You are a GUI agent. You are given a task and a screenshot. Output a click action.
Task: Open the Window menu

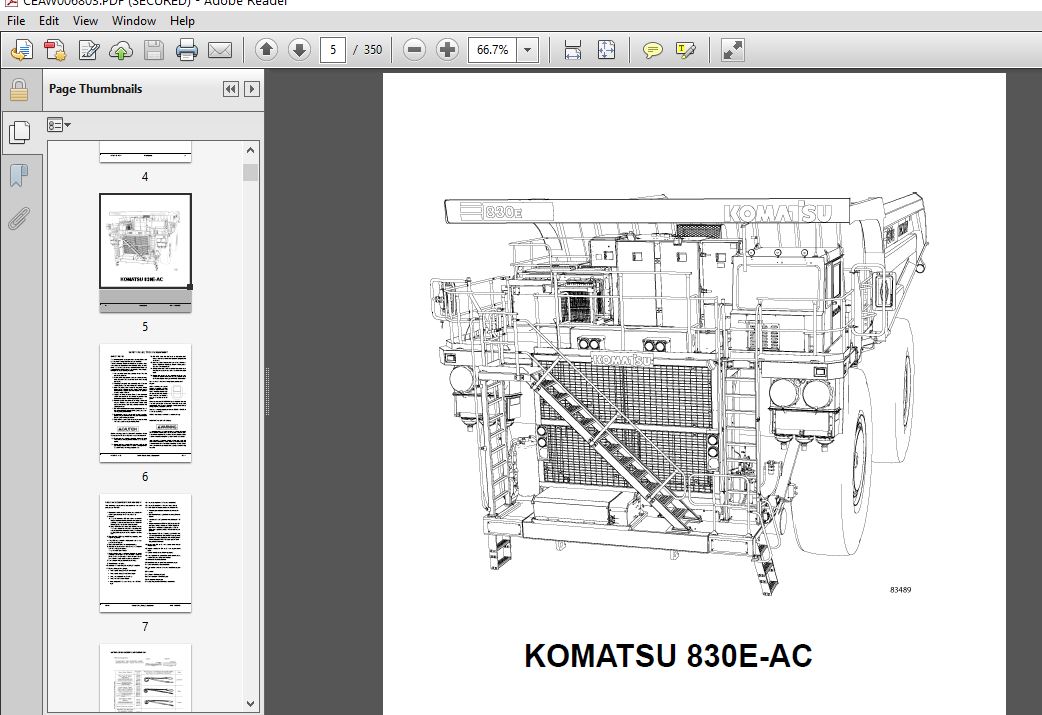[x=133, y=20]
